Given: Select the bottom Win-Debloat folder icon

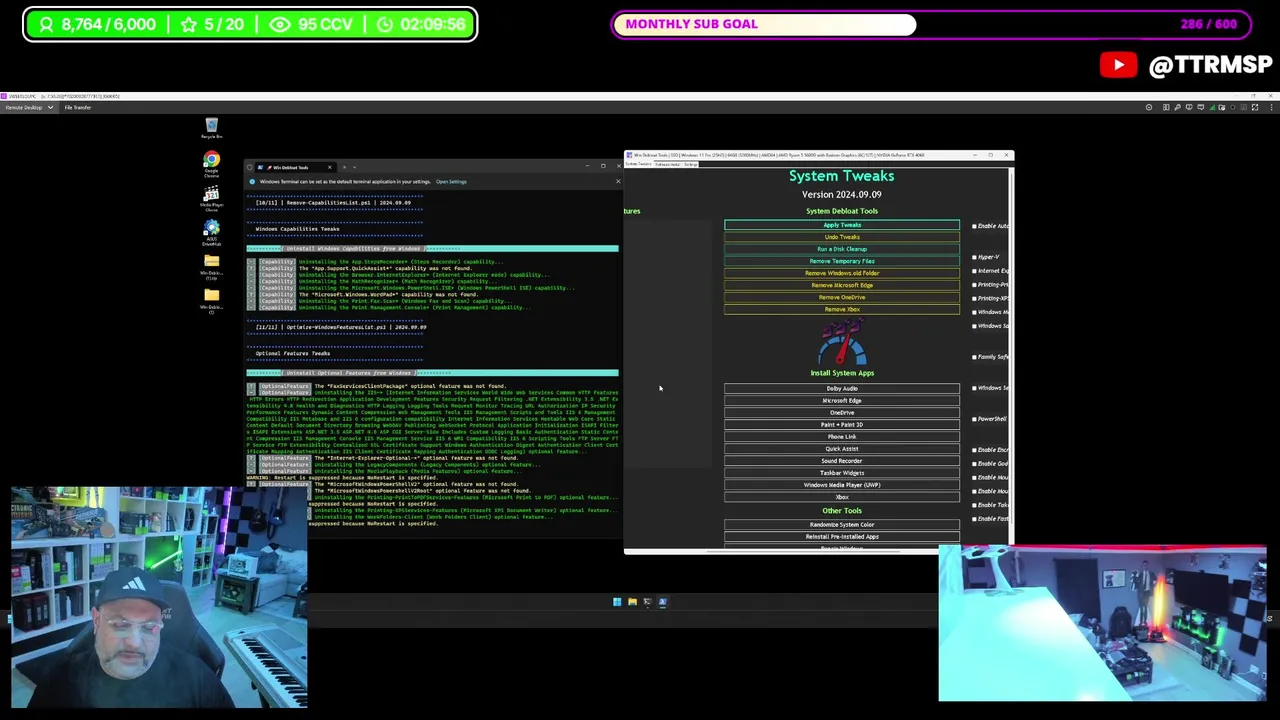Looking at the screenshot, I should [211, 299].
